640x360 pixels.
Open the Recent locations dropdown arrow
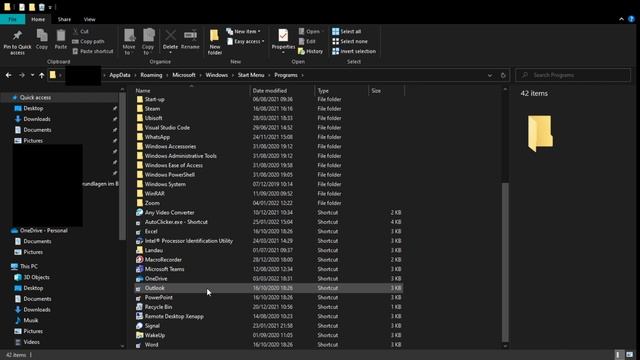(32, 75)
